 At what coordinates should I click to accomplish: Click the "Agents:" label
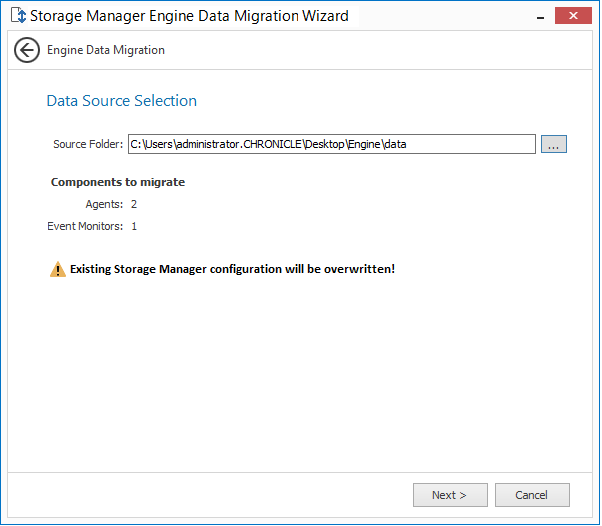tap(104, 204)
